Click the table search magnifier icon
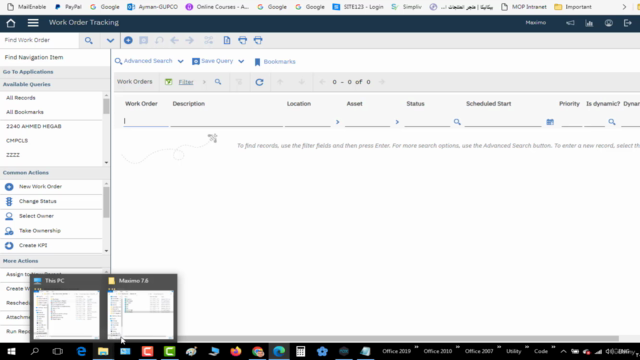640x360 pixels. pyautogui.click(x=218, y=82)
